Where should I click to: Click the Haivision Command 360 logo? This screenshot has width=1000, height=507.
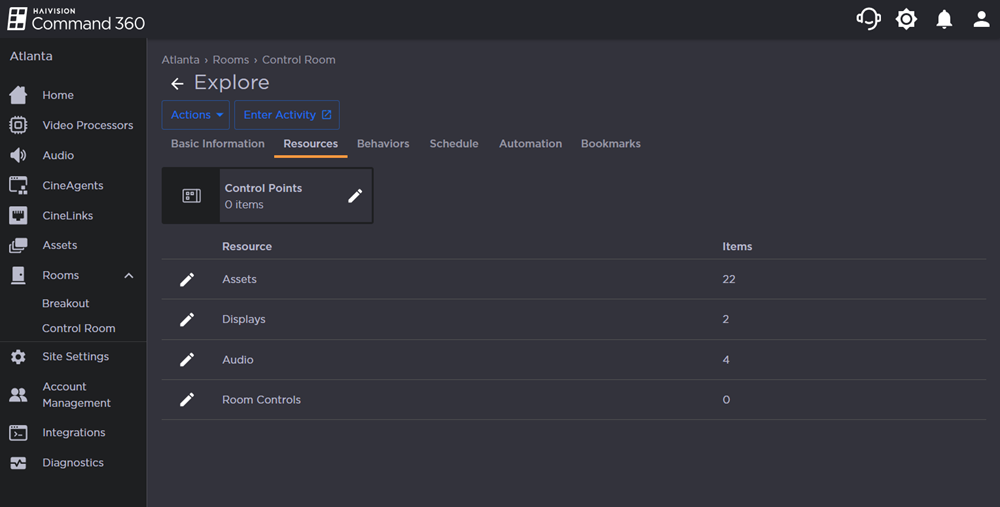tap(76, 19)
